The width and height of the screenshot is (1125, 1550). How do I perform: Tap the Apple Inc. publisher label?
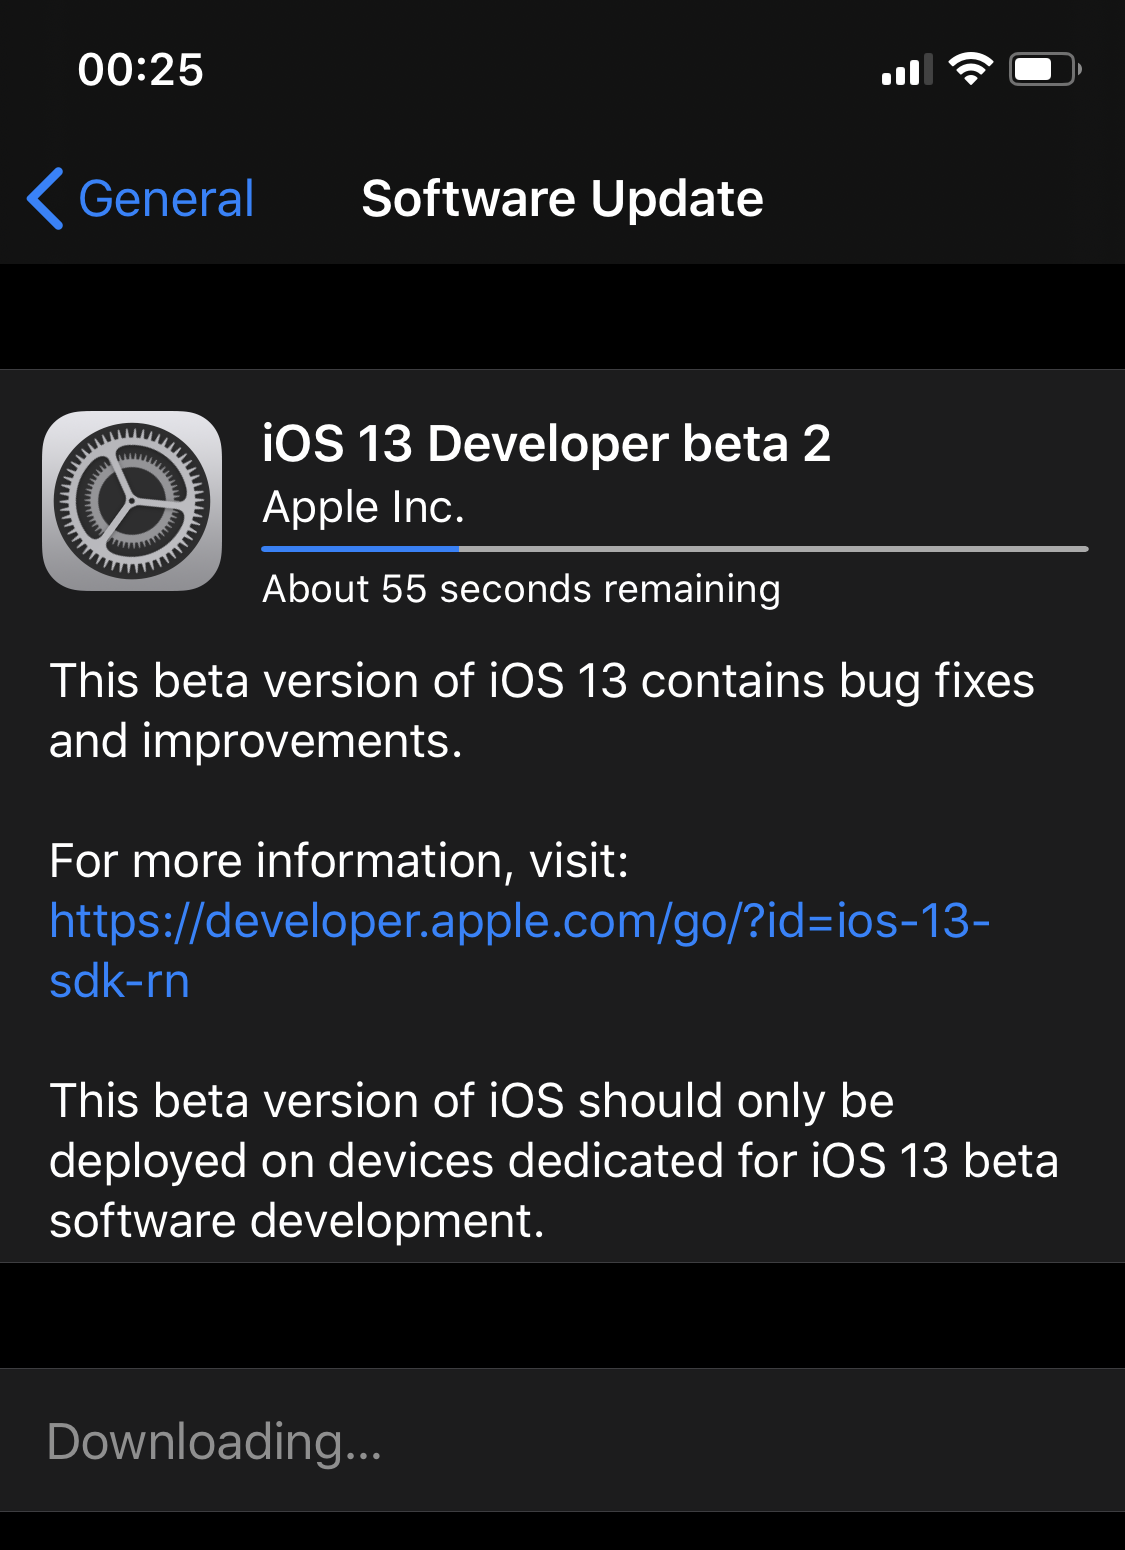[x=362, y=508]
